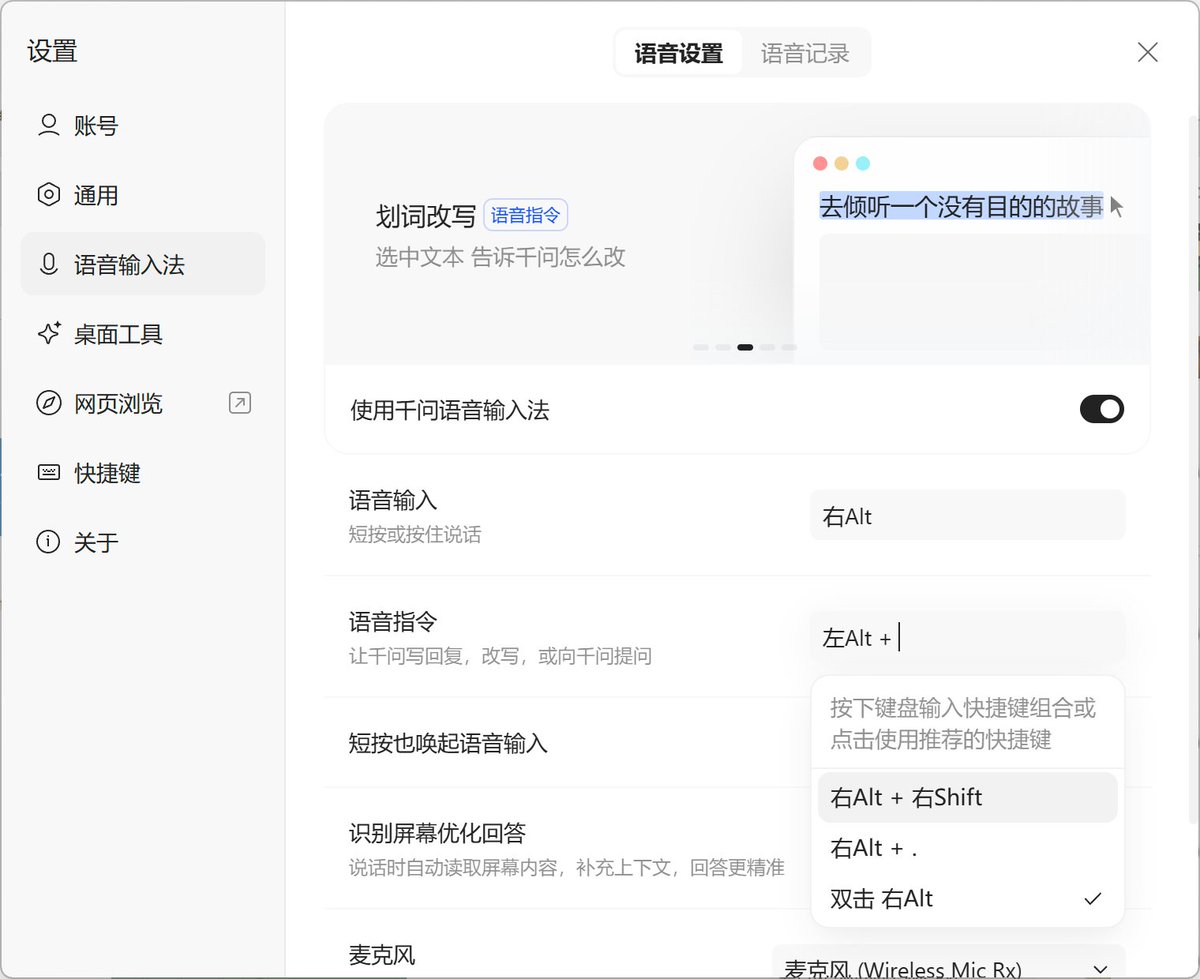Screen dimensions: 1200x979
Task: Click the 划词改写 heading
Action: [x=426, y=216]
